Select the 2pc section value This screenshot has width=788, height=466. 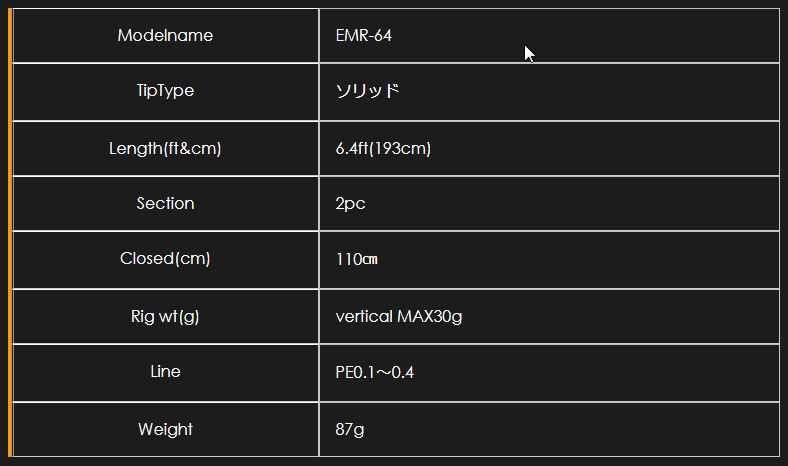click(x=350, y=204)
